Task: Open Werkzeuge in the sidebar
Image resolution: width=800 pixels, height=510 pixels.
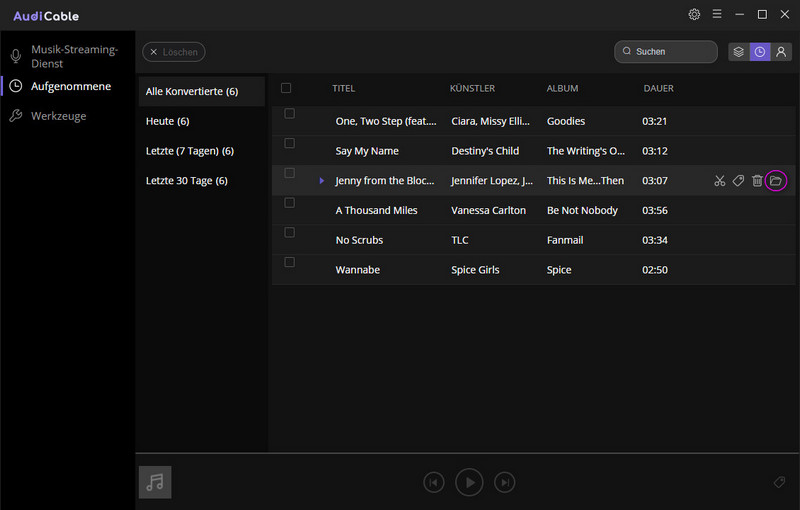Action: pos(58,116)
